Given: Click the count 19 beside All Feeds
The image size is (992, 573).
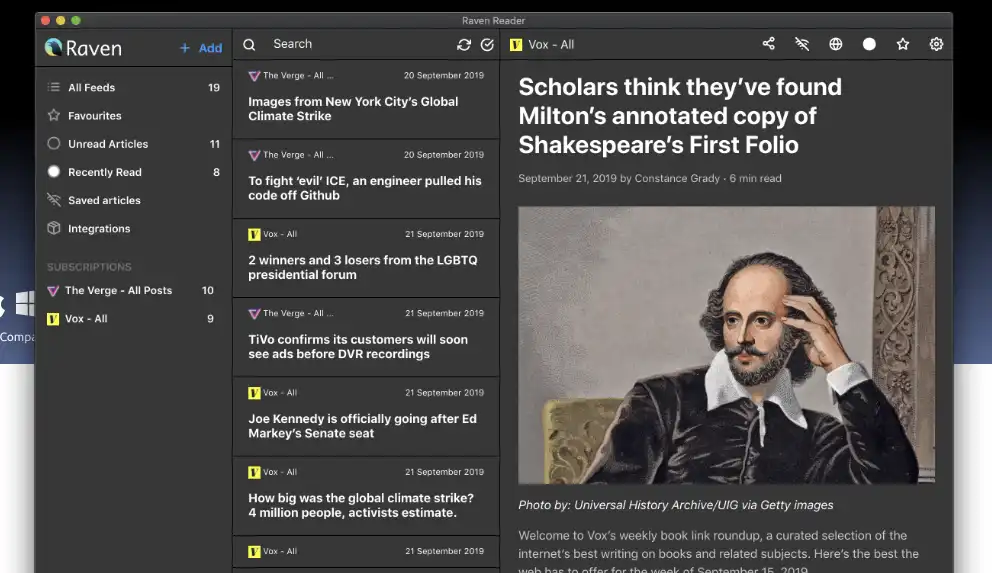Looking at the screenshot, I should (214, 87).
